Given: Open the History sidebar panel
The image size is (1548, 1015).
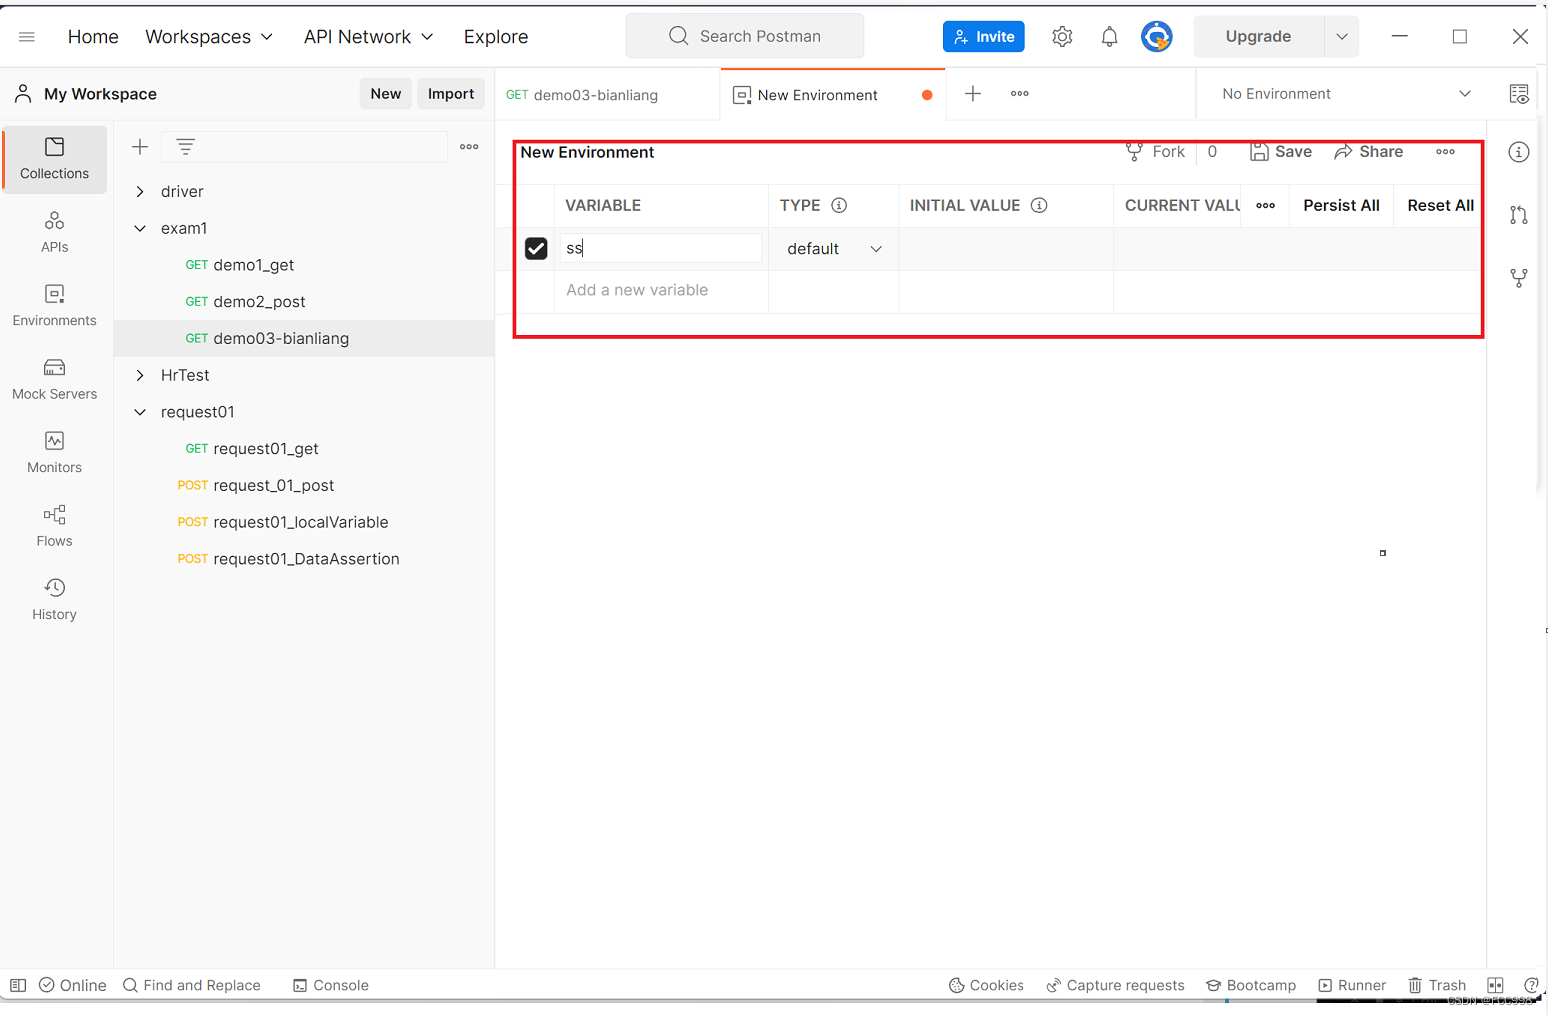Looking at the screenshot, I should [54, 599].
